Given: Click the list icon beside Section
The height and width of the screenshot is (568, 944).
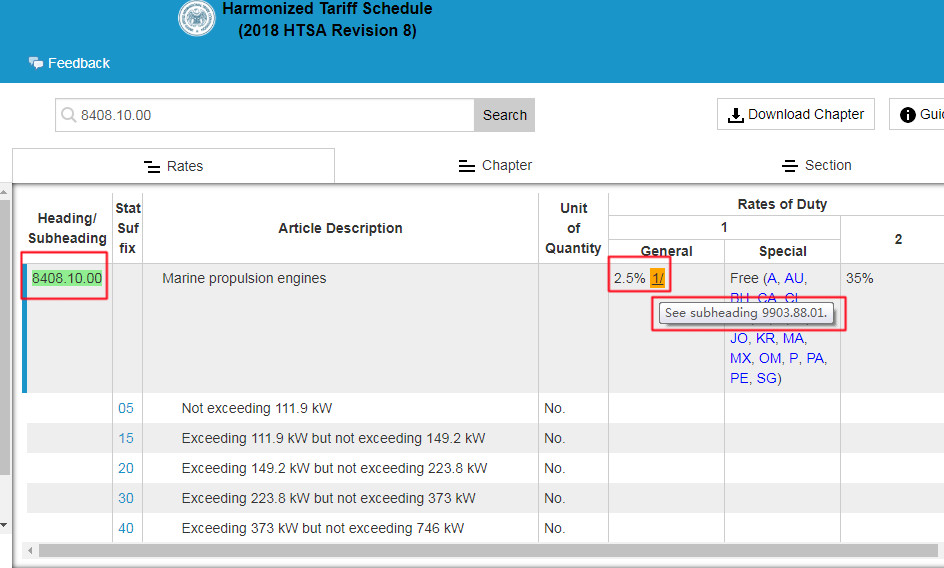Looking at the screenshot, I should pos(789,166).
